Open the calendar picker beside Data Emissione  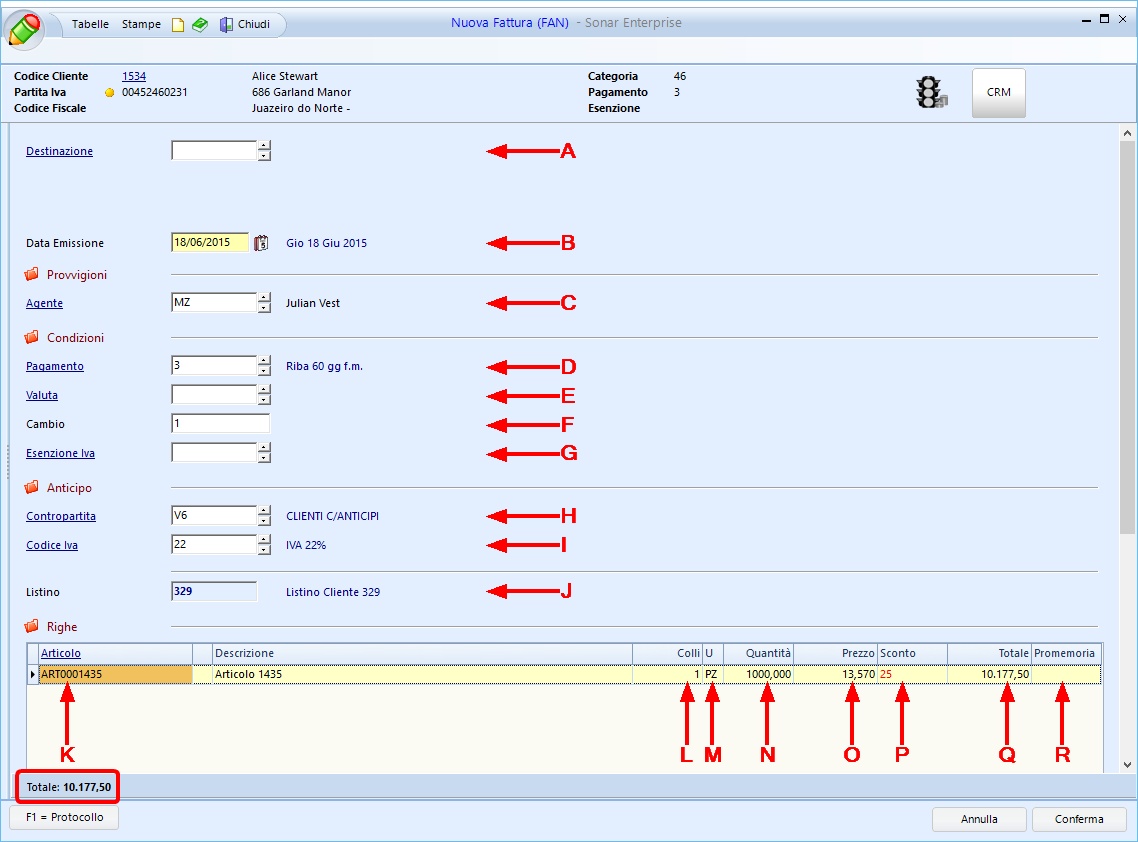click(262, 243)
